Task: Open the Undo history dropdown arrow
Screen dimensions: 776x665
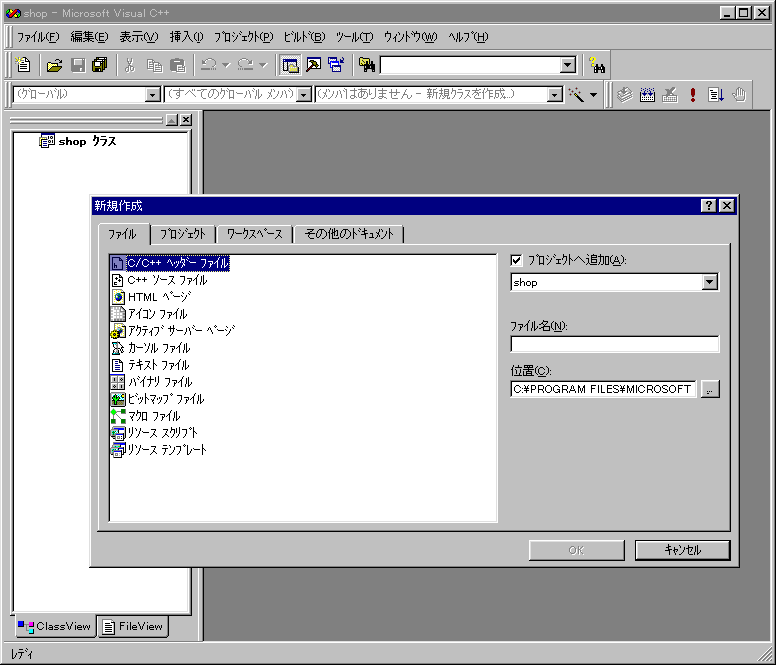Action: tap(226, 65)
